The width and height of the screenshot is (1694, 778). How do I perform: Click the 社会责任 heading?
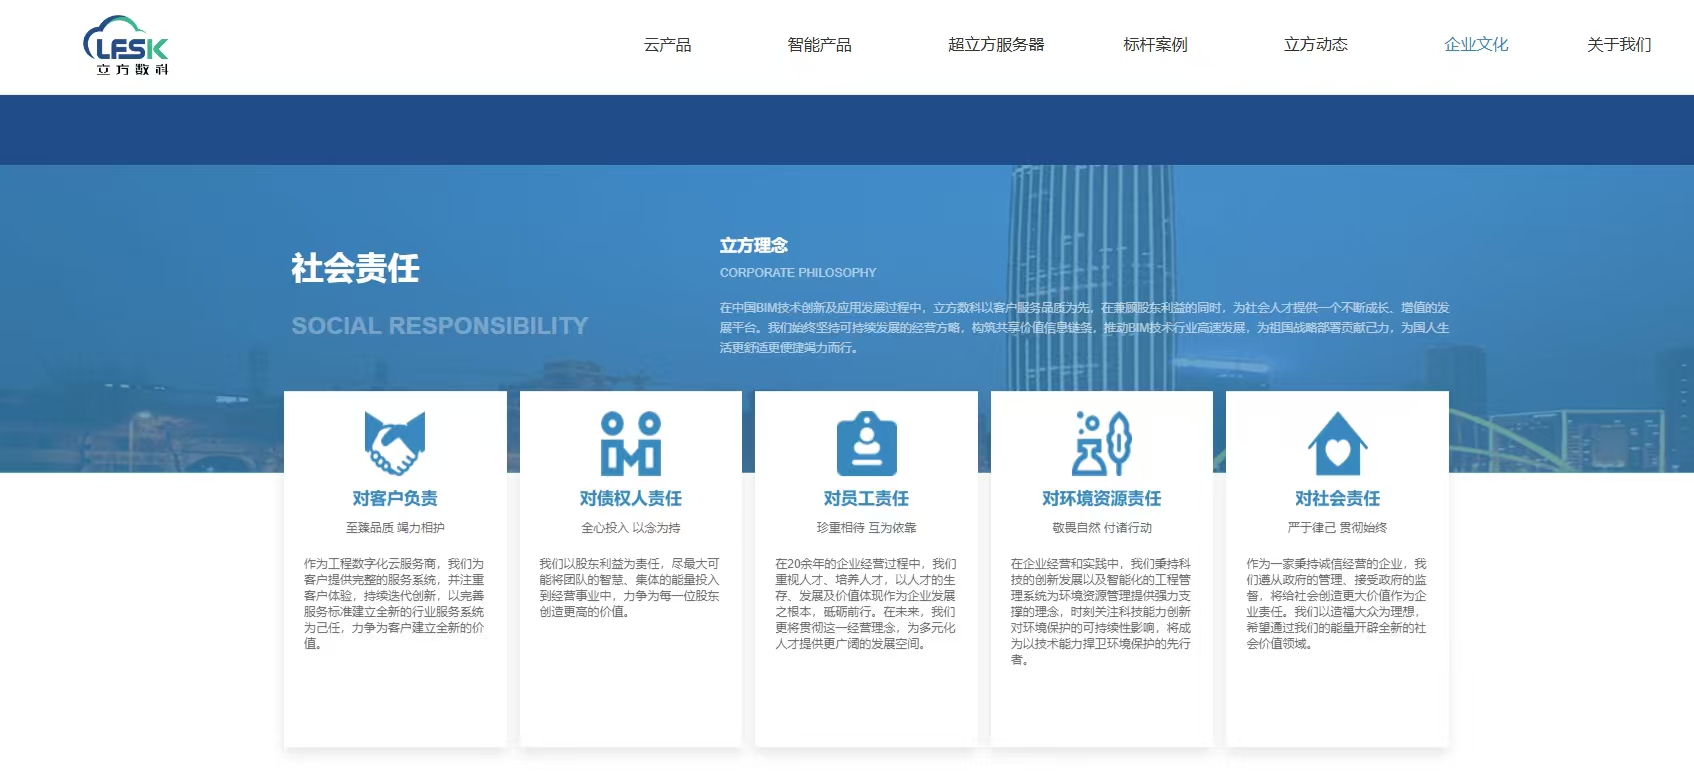[355, 268]
